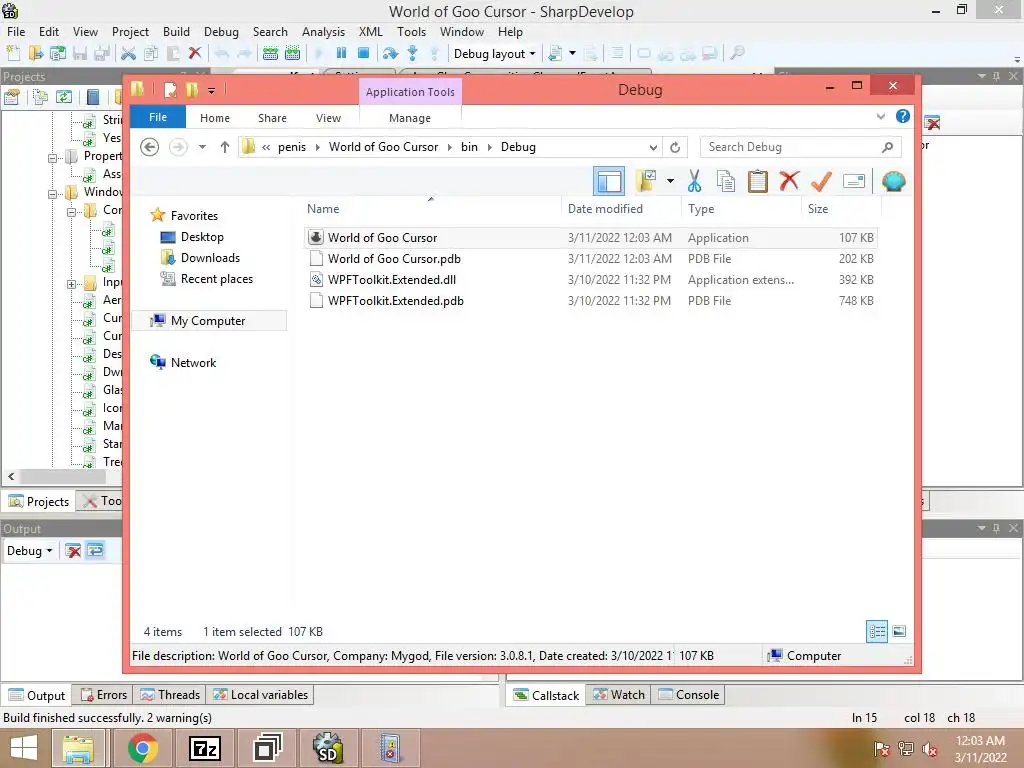Toggle word wrap in Output panel
Screen dimensions: 1024x768
[x=95, y=551]
